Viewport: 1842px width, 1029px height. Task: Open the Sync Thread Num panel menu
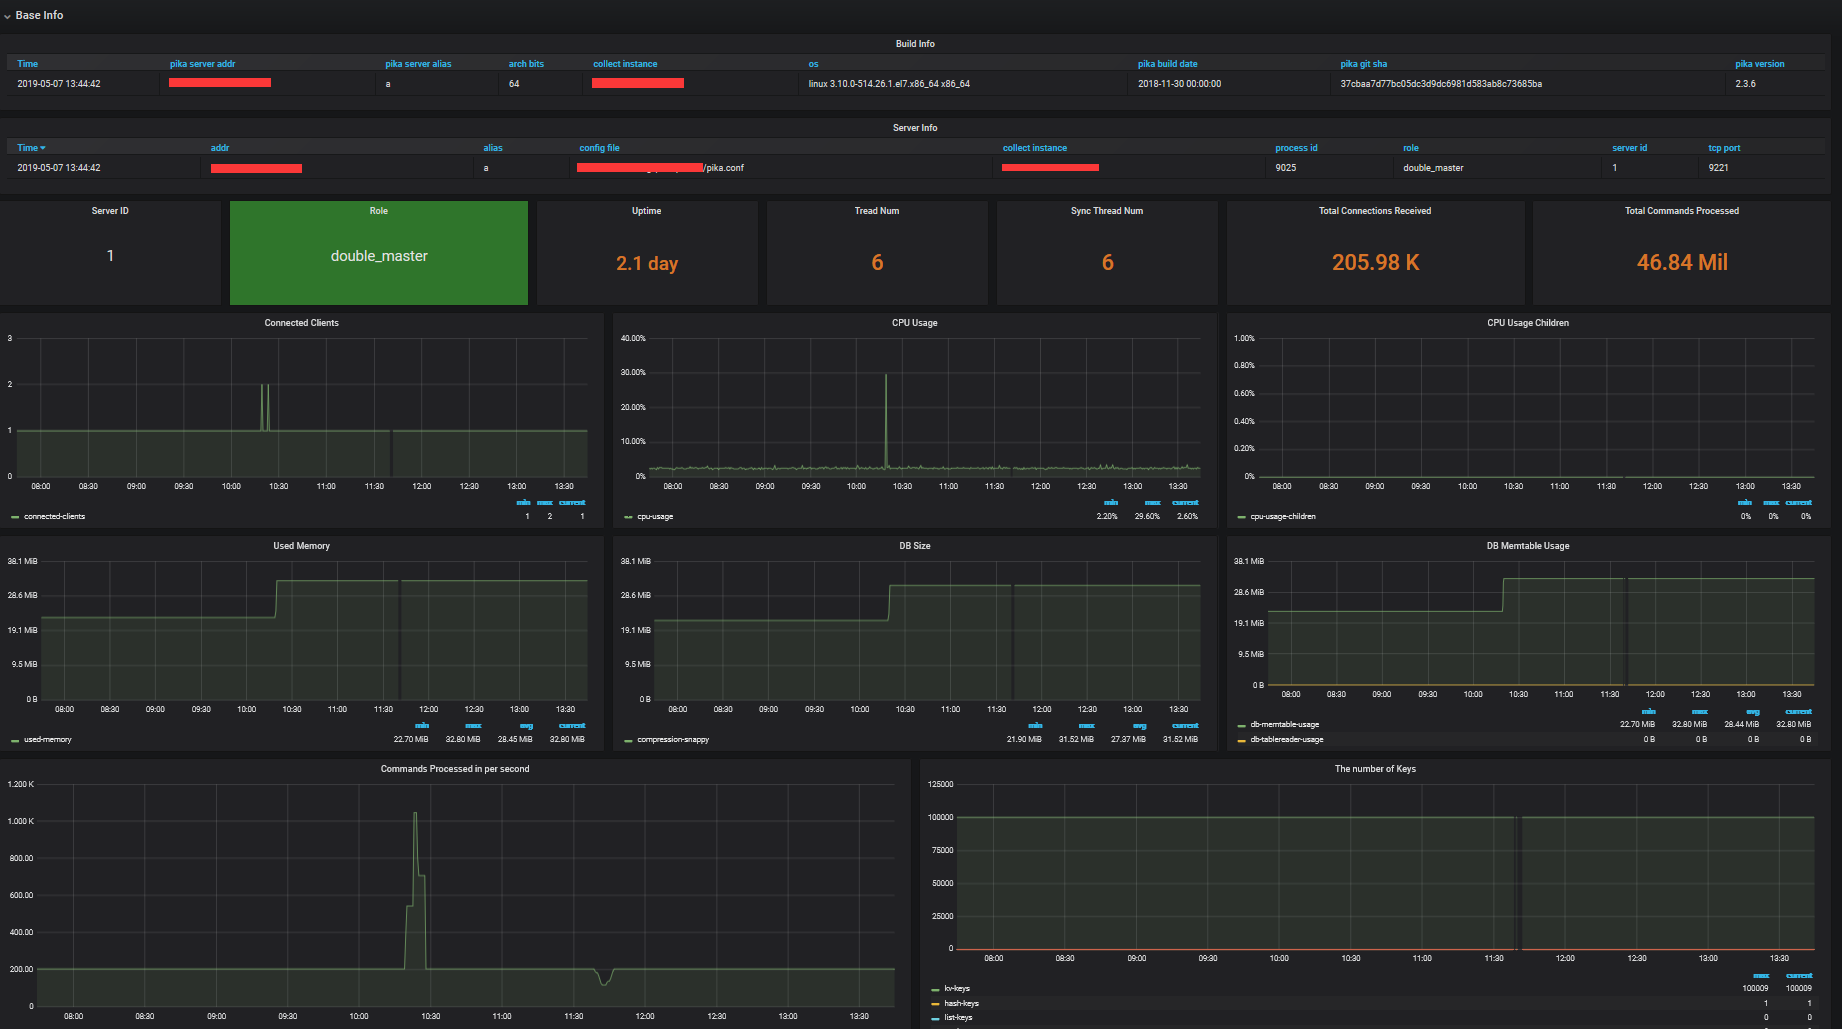pyautogui.click(x=1106, y=211)
